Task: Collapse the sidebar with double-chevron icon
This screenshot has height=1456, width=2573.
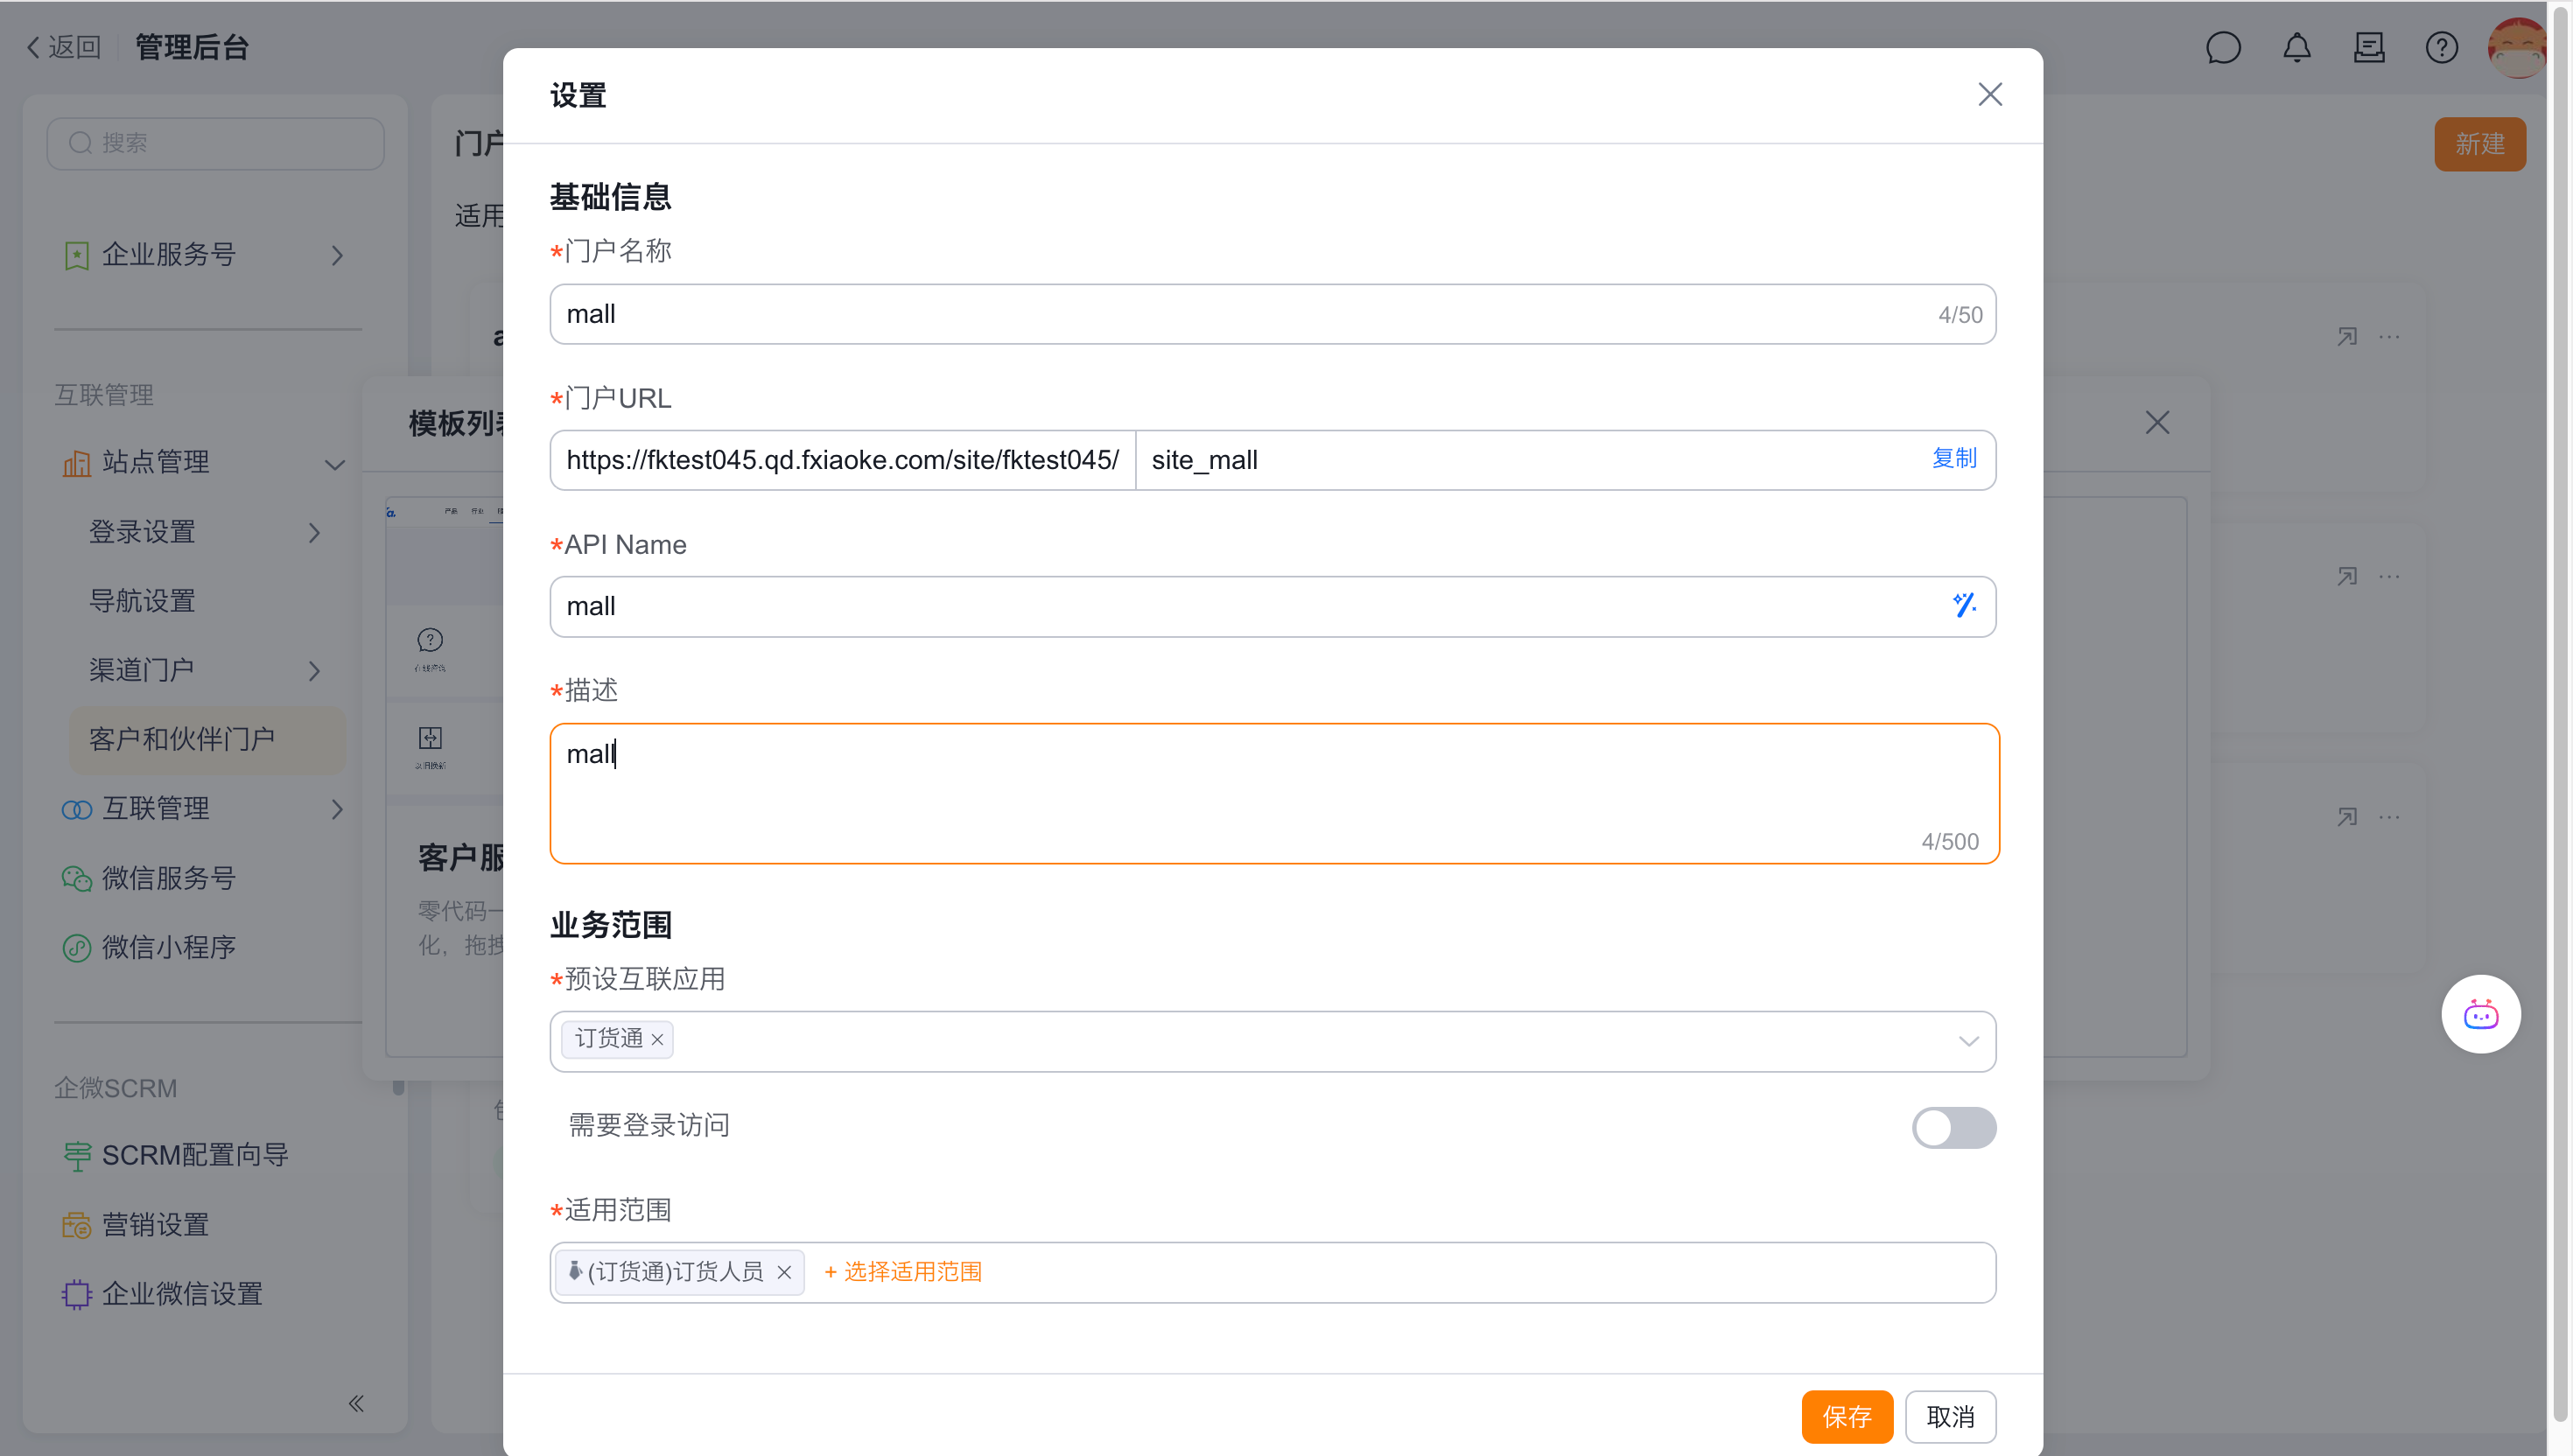Action: click(356, 1403)
